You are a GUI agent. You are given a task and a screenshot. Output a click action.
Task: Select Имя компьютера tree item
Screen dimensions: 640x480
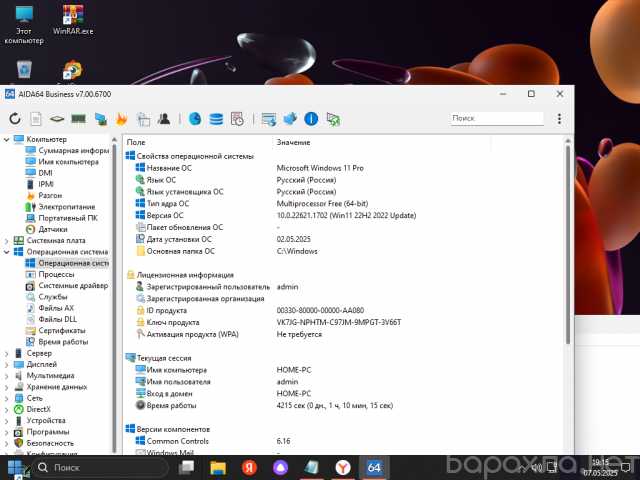62,162
